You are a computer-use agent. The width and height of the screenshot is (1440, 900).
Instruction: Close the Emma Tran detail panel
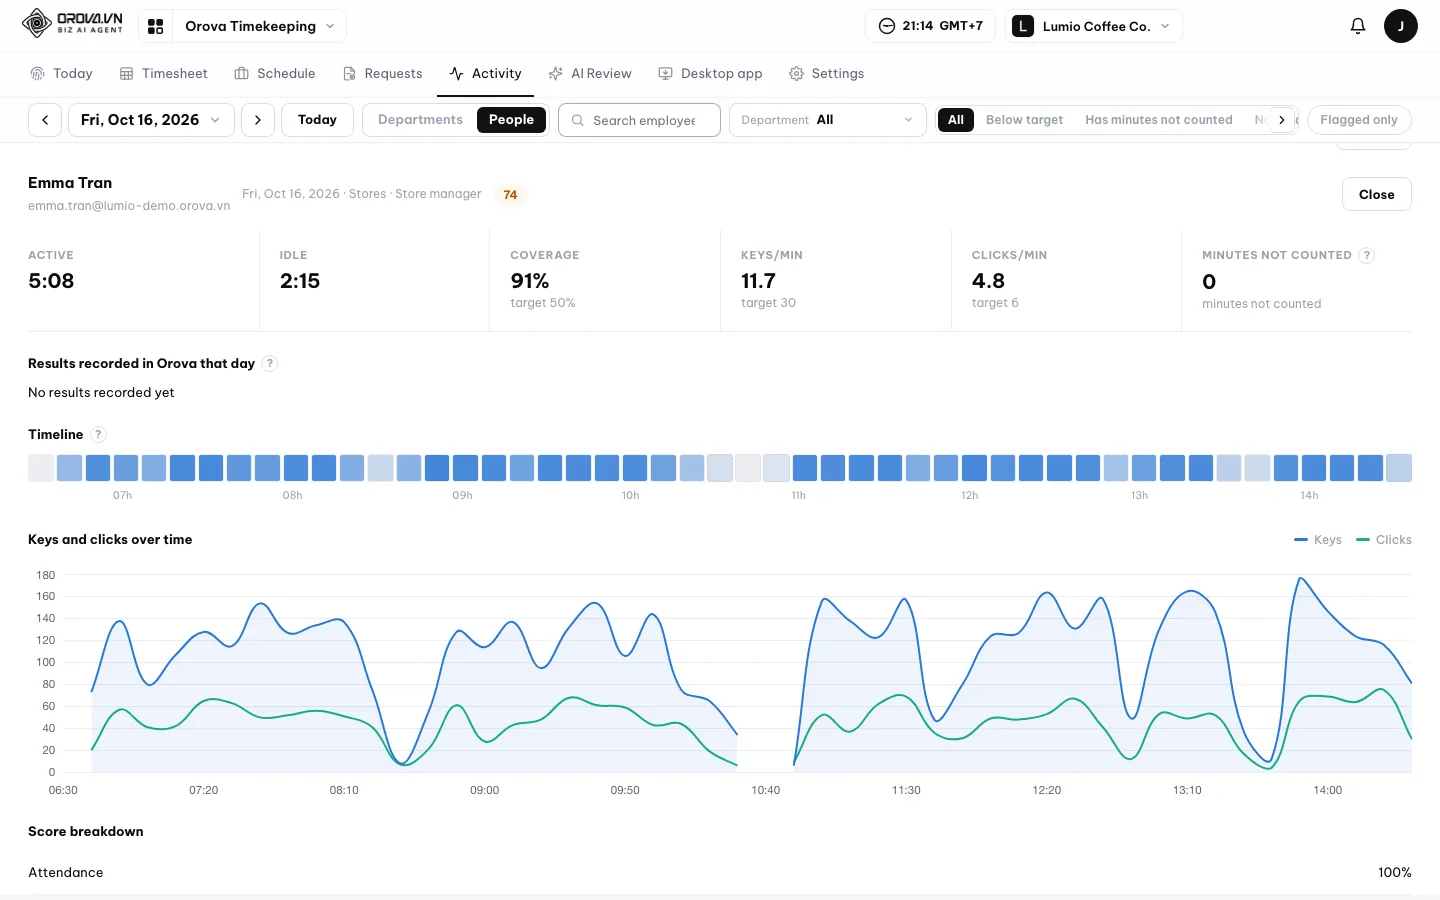click(x=1376, y=195)
